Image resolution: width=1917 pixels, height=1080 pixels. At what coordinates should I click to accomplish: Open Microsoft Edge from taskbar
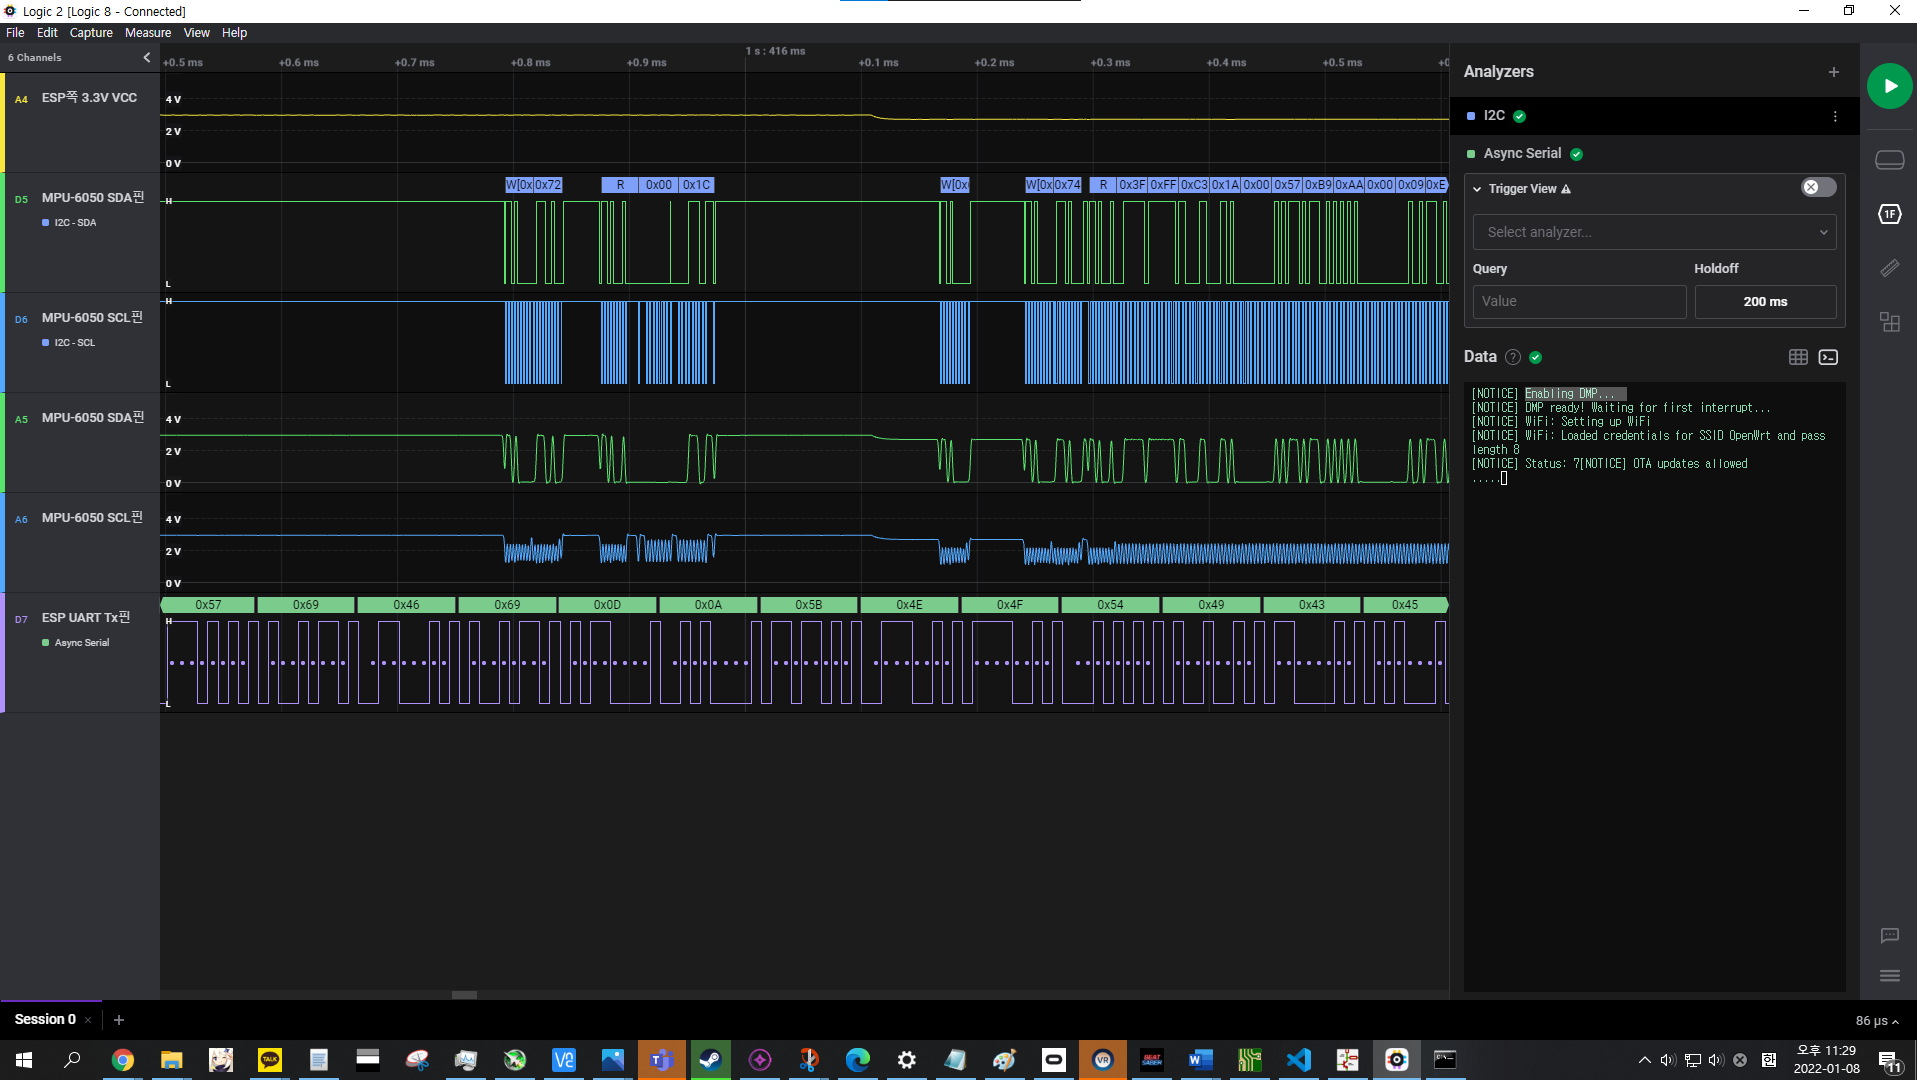tap(857, 1060)
